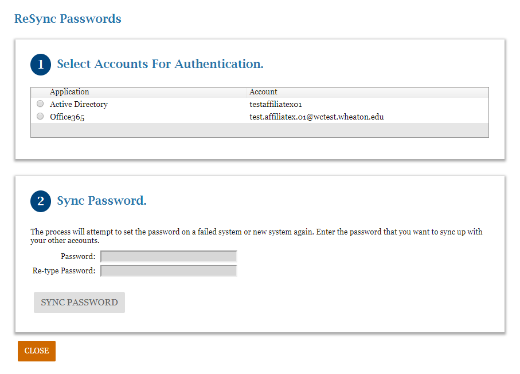
Task: Click the orange CLOSE button
Action: [37, 351]
